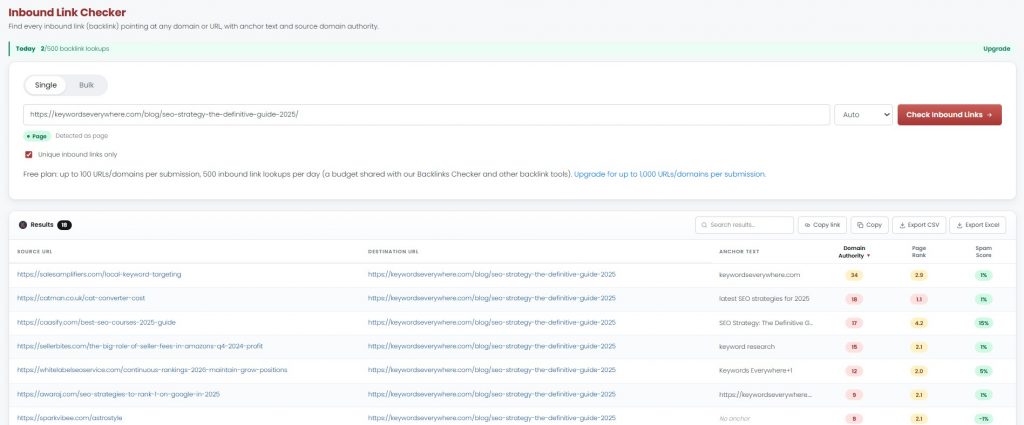
Task: Click the Results count badge
Action: 65,225
